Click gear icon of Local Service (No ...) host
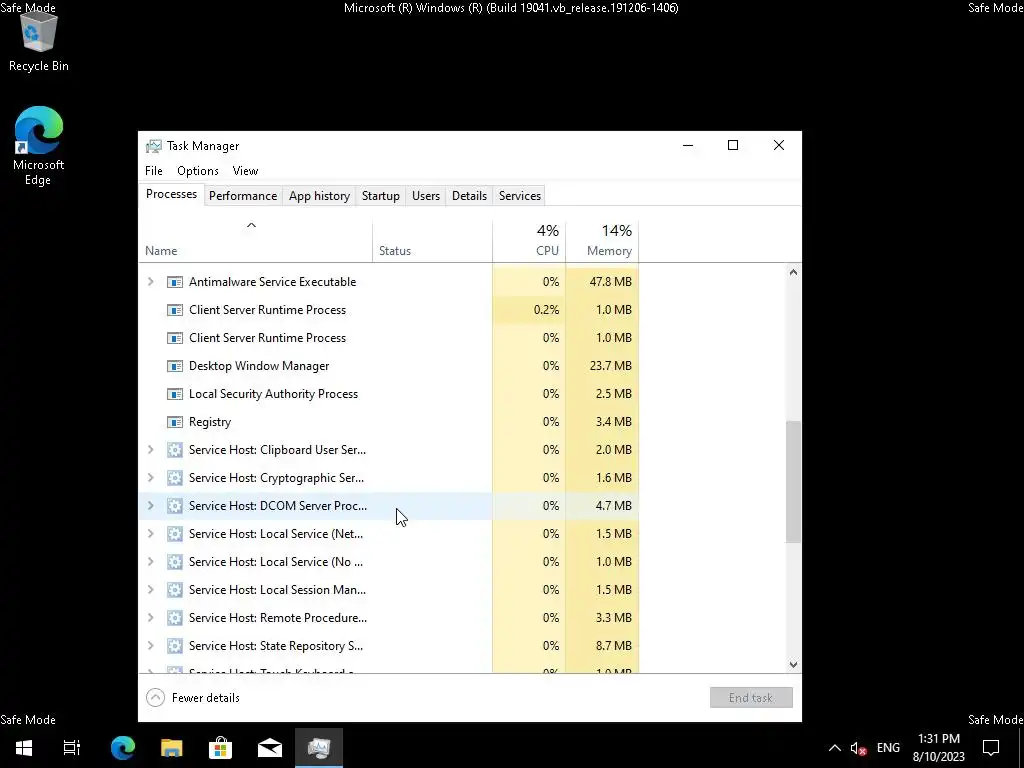Screen dimensions: 1024x768 click(174, 562)
